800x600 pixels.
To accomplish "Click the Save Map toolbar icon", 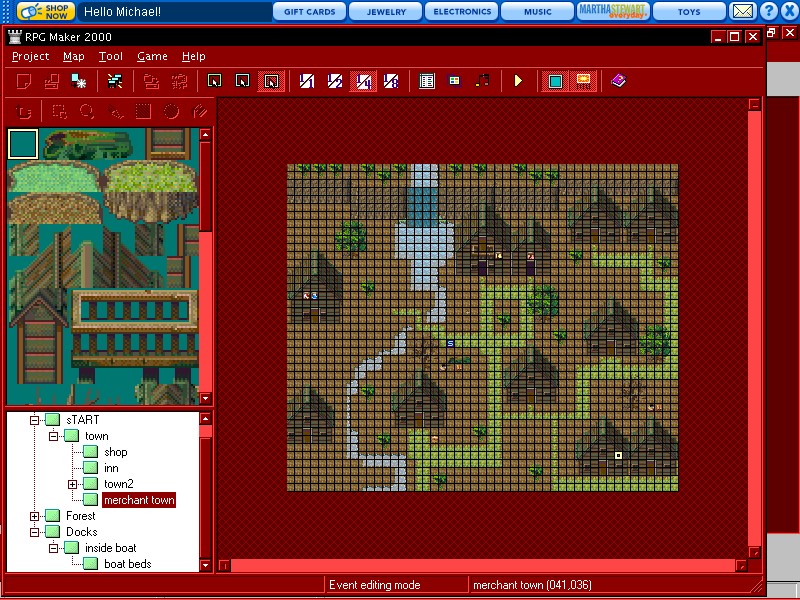I will [x=151, y=81].
